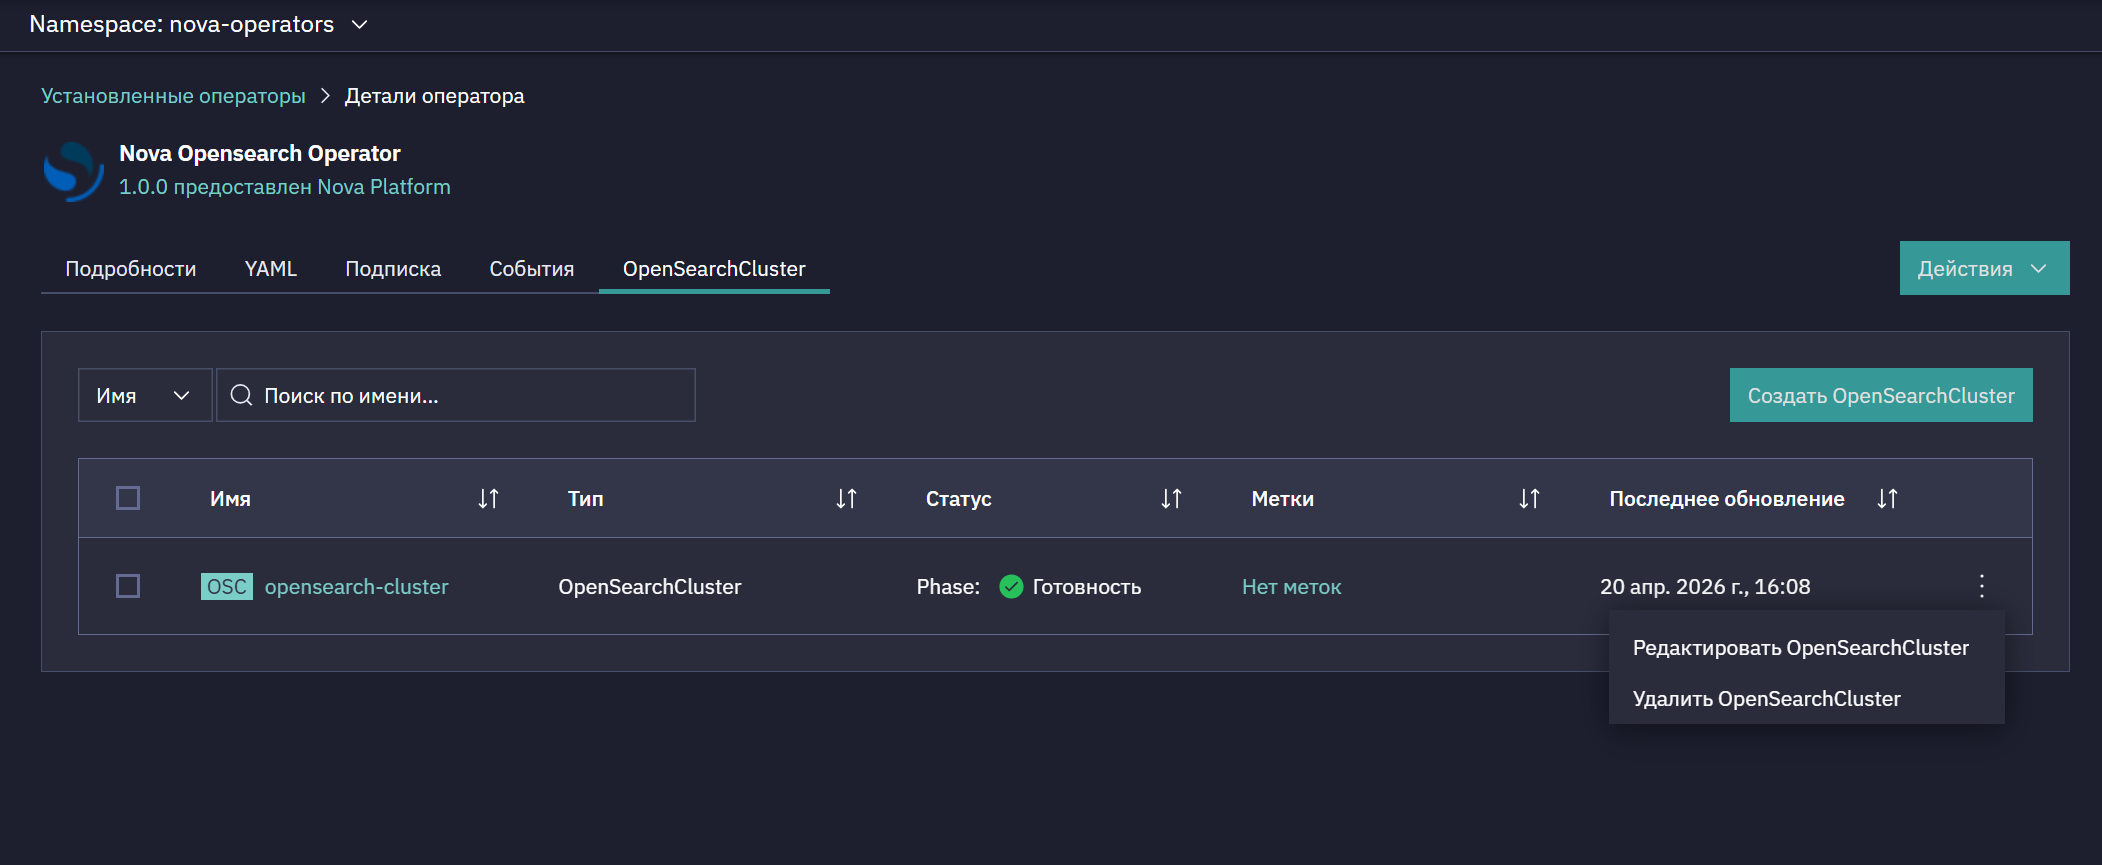The width and height of the screenshot is (2102, 865).
Task: Click Детали оператора breadcrumb text
Action: point(434,96)
